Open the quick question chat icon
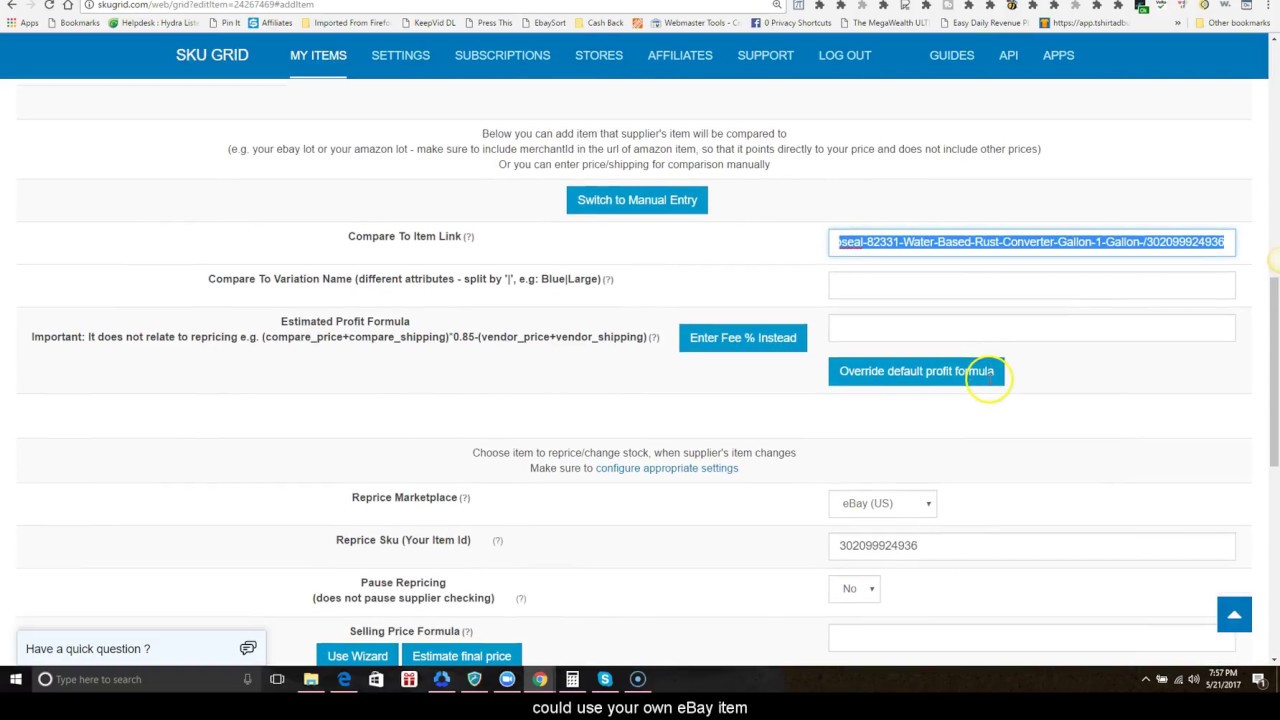The width and height of the screenshot is (1280, 720). [x=248, y=648]
